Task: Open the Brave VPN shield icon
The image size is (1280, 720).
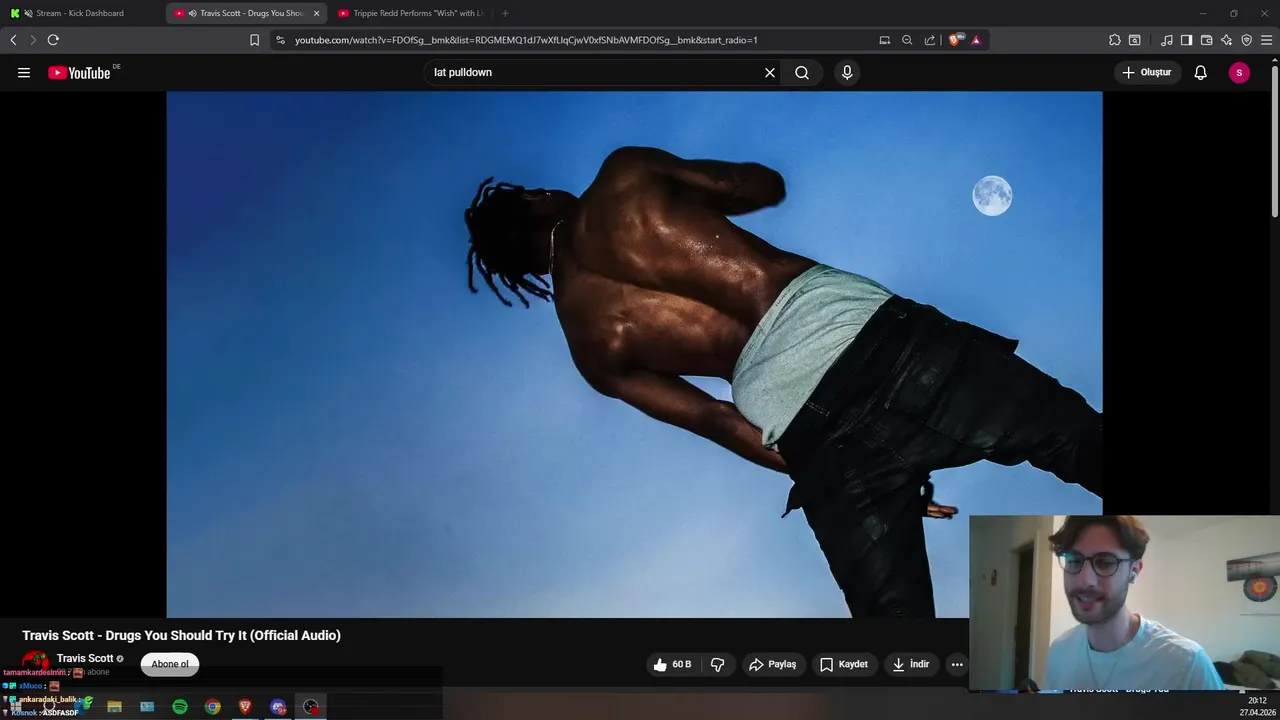Action: tap(1246, 40)
